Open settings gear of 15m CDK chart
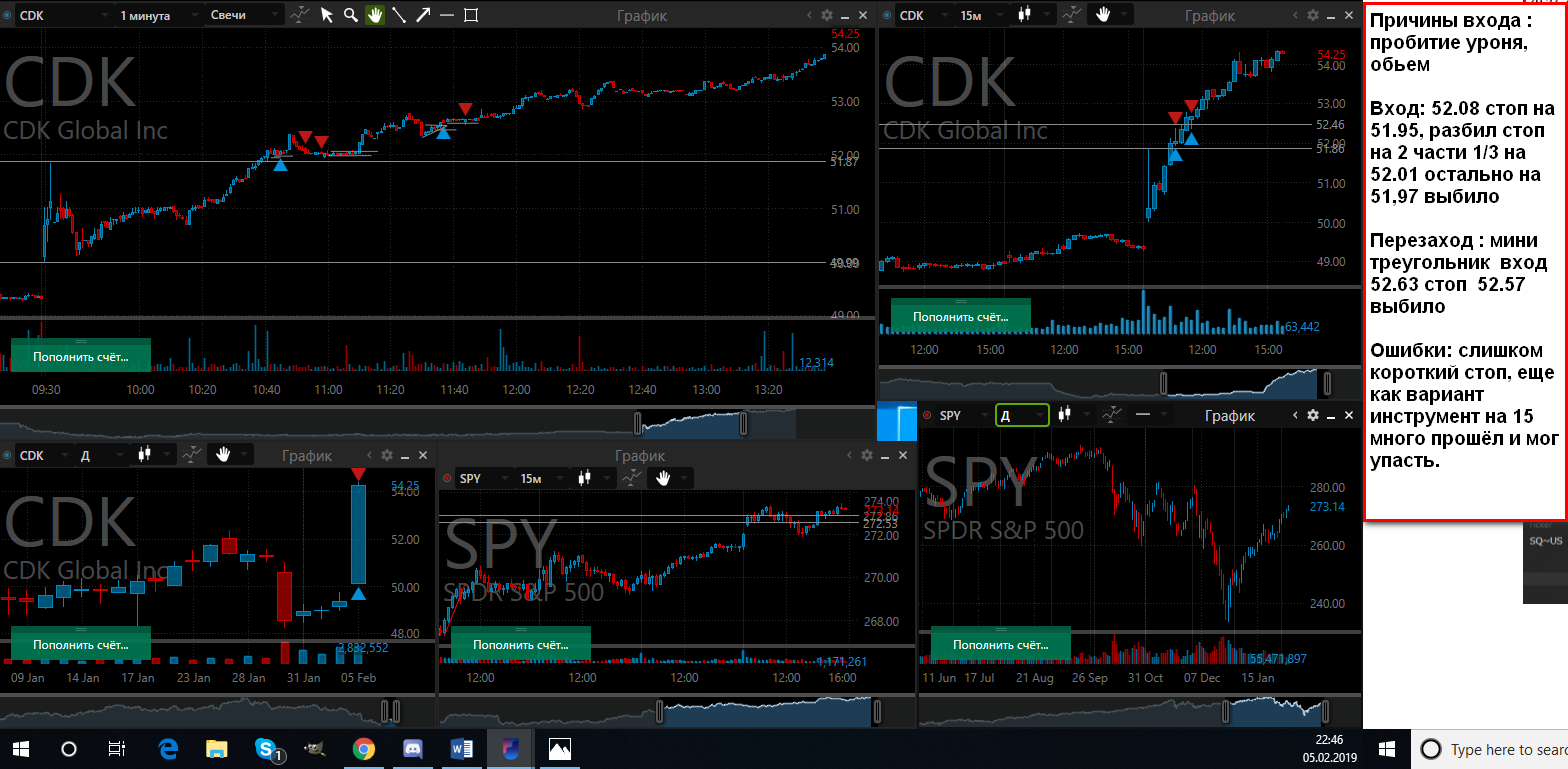This screenshot has height=769, width=1568. [1312, 15]
